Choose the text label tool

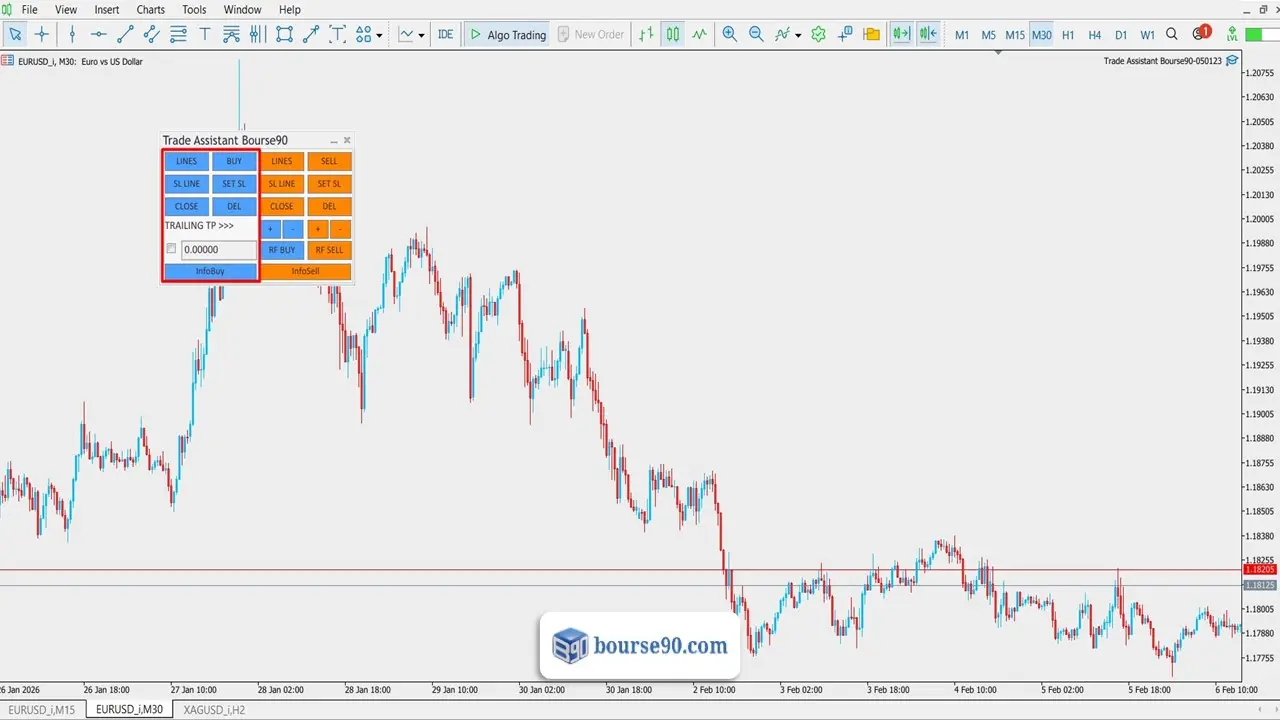[205, 34]
